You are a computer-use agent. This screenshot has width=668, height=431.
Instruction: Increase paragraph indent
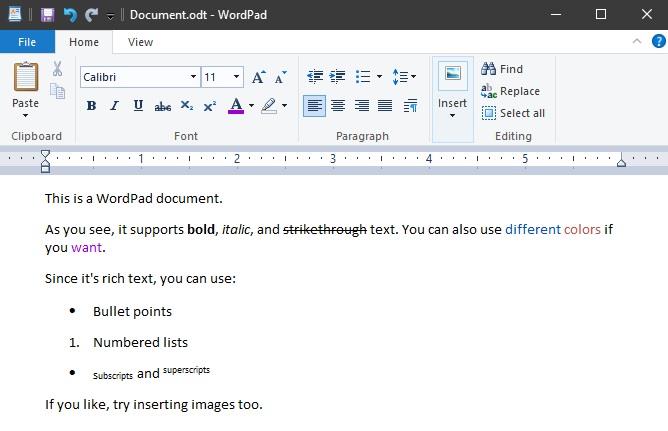tap(337, 77)
